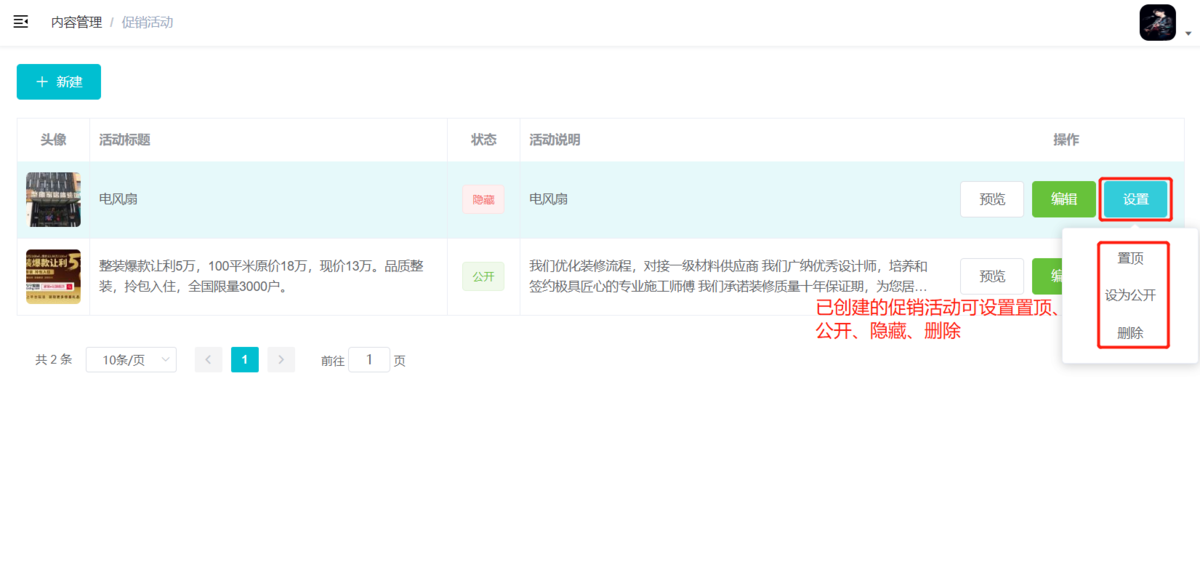Open the 整装爆款 row thumbnail image
The height and width of the screenshot is (568, 1200).
(x=53, y=277)
